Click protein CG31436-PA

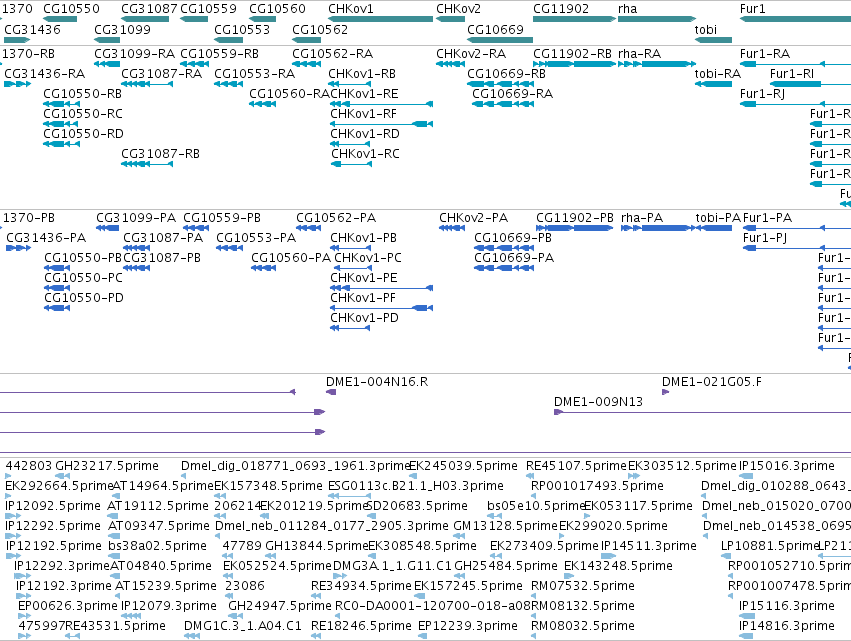coord(46,238)
